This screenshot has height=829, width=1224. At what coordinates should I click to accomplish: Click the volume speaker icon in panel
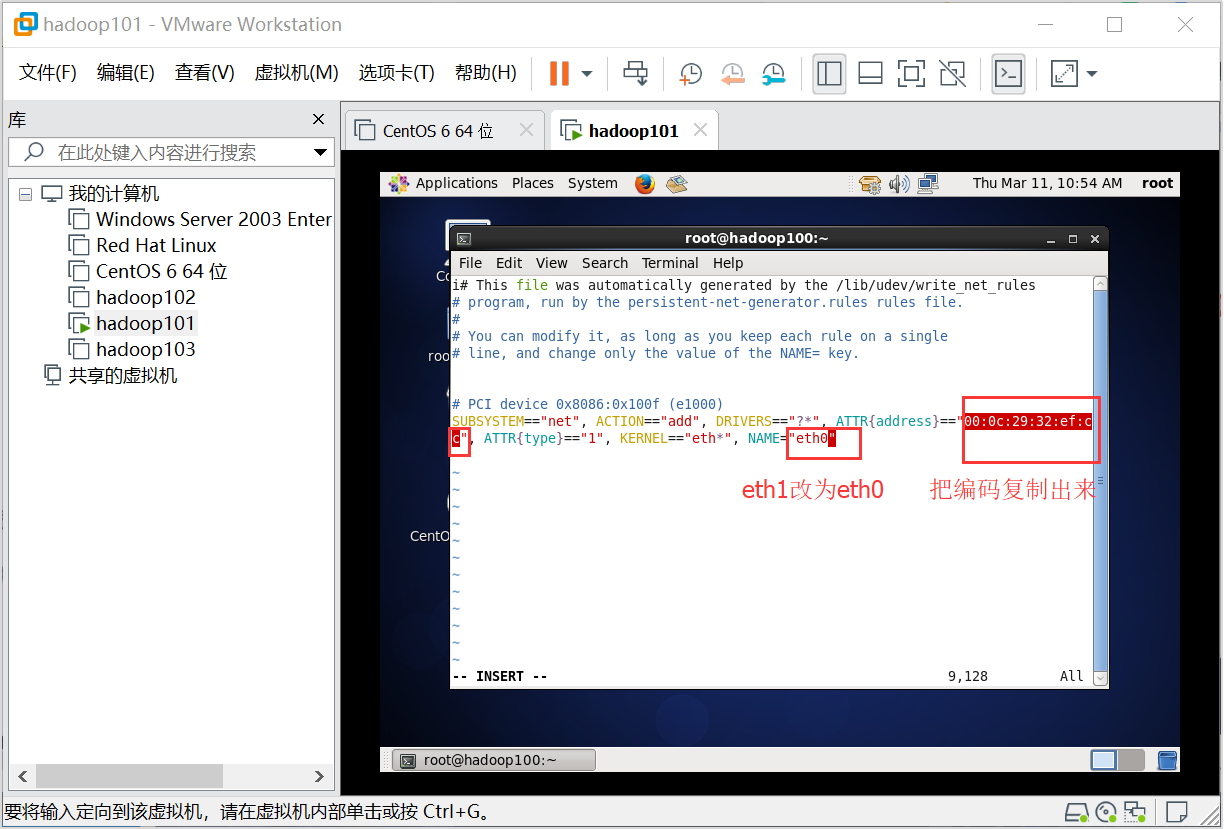pyautogui.click(x=899, y=184)
